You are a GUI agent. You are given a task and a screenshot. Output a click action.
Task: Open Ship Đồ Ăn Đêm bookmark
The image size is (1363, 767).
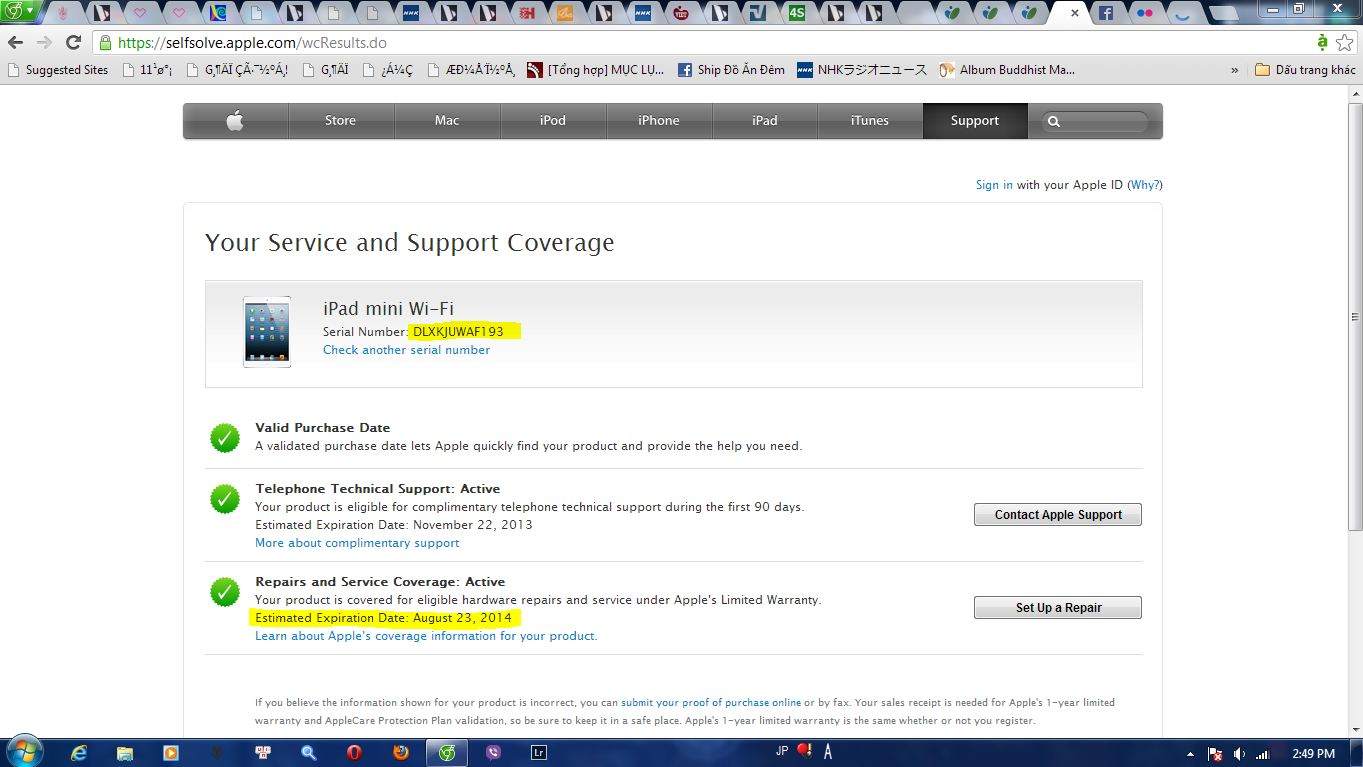click(731, 70)
